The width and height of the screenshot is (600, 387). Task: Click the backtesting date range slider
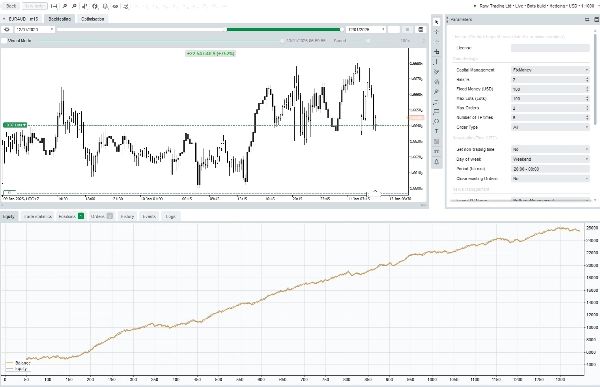coord(200,29)
